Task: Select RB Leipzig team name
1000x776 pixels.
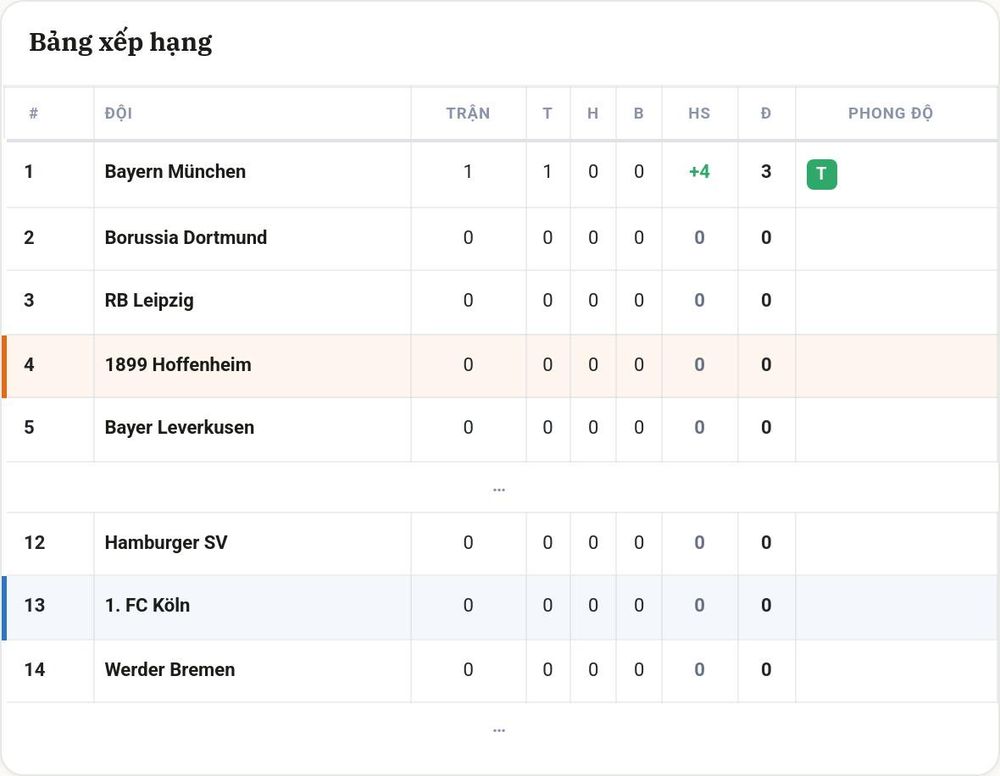Action: [x=149, y=300]
